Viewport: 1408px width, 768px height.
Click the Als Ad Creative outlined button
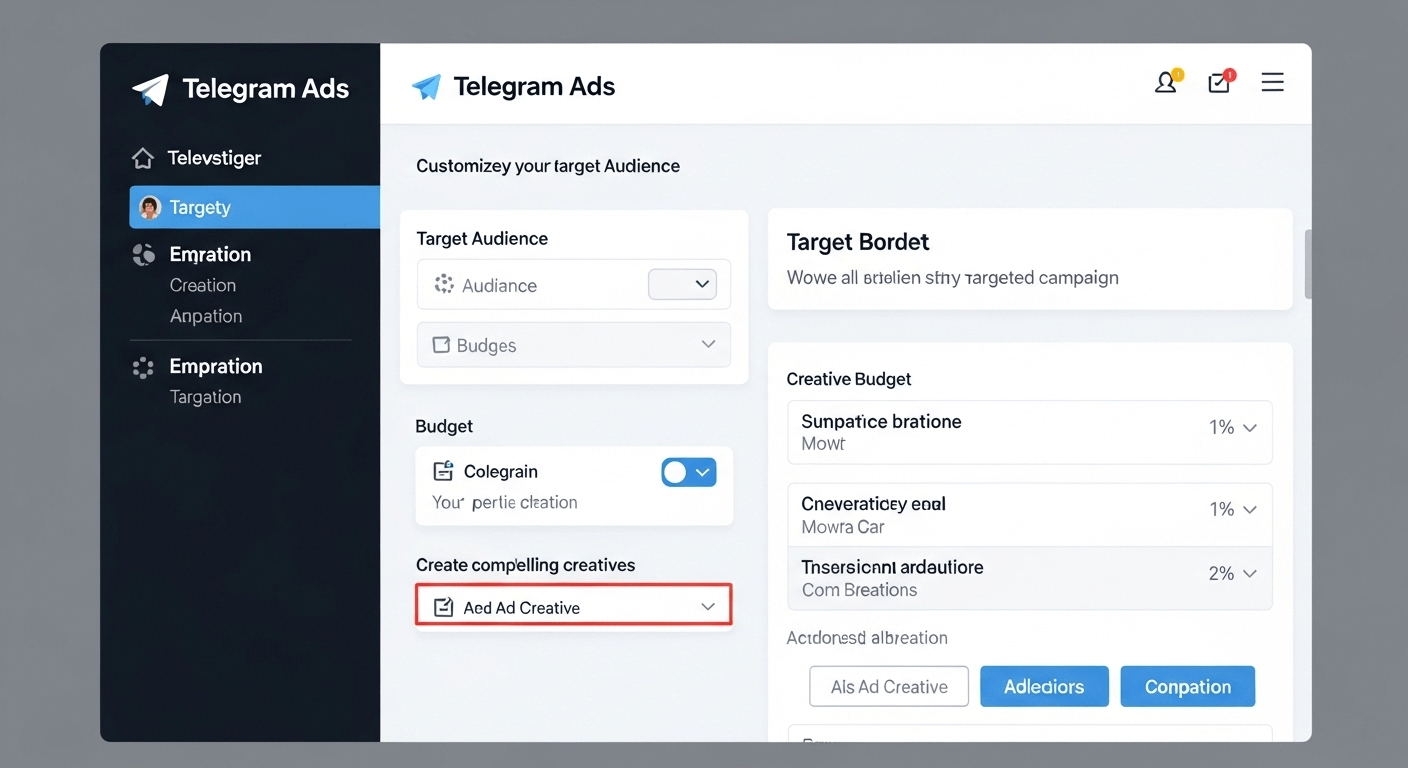[889, 687]
